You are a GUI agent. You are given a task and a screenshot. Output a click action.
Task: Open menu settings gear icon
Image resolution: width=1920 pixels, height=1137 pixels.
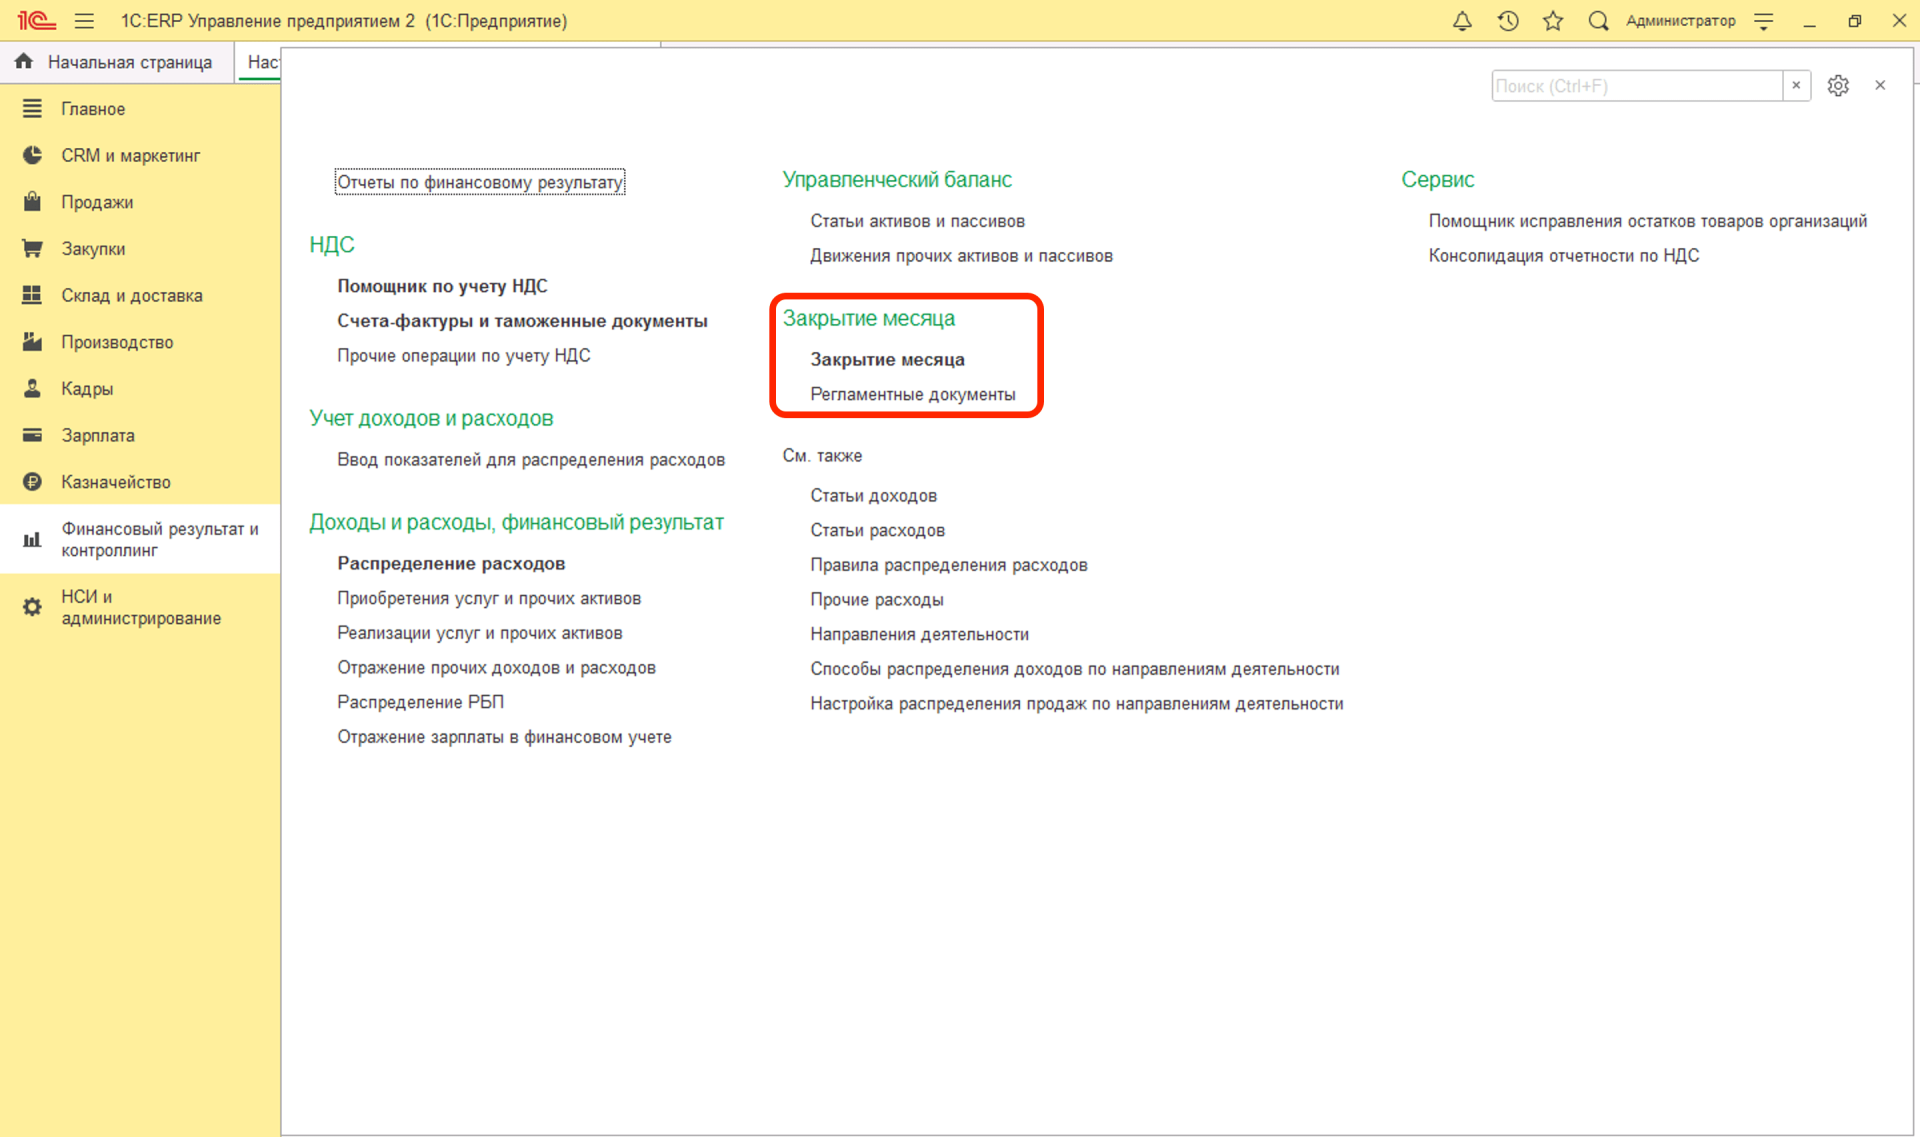coord(1838,86)
